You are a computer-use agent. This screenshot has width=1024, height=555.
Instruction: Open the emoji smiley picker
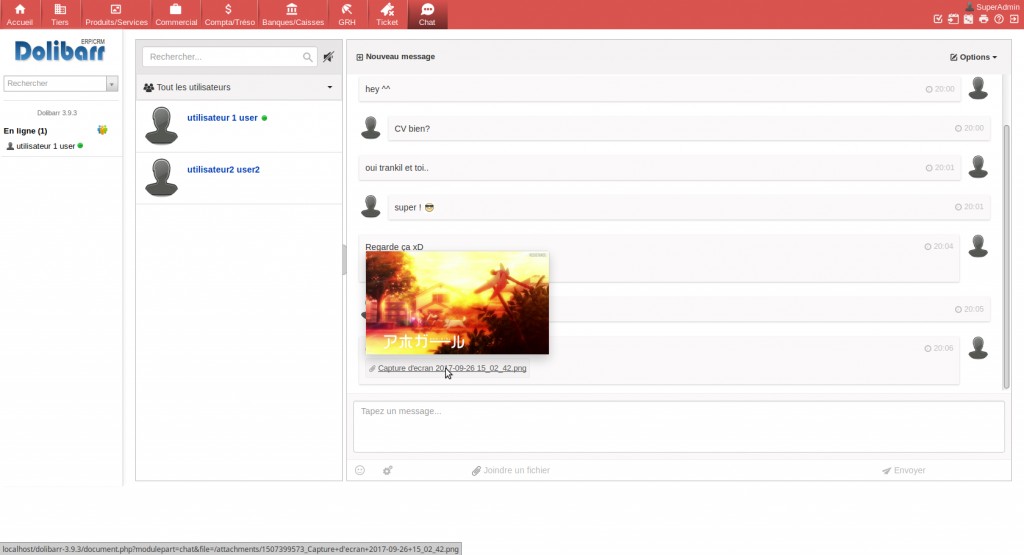[x=360, y=470]
